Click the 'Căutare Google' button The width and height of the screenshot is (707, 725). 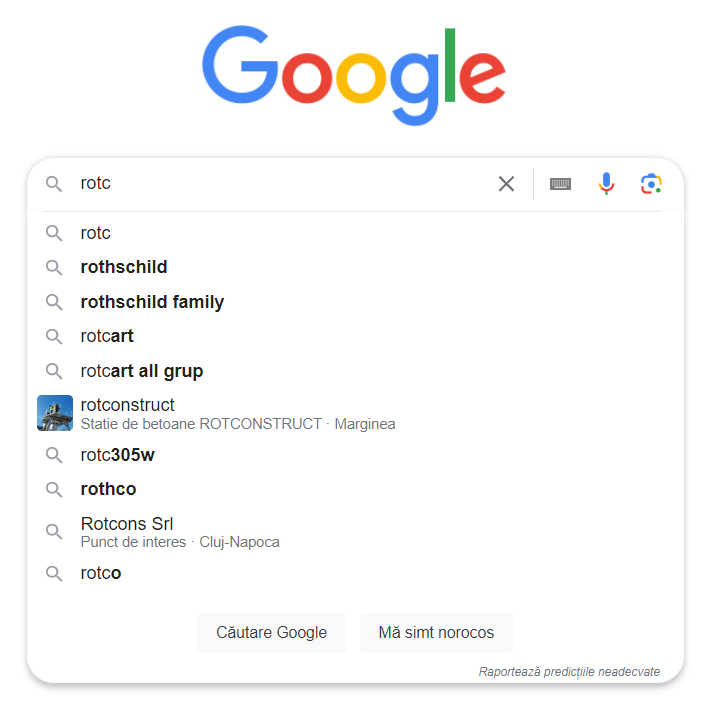coord(271,633)
